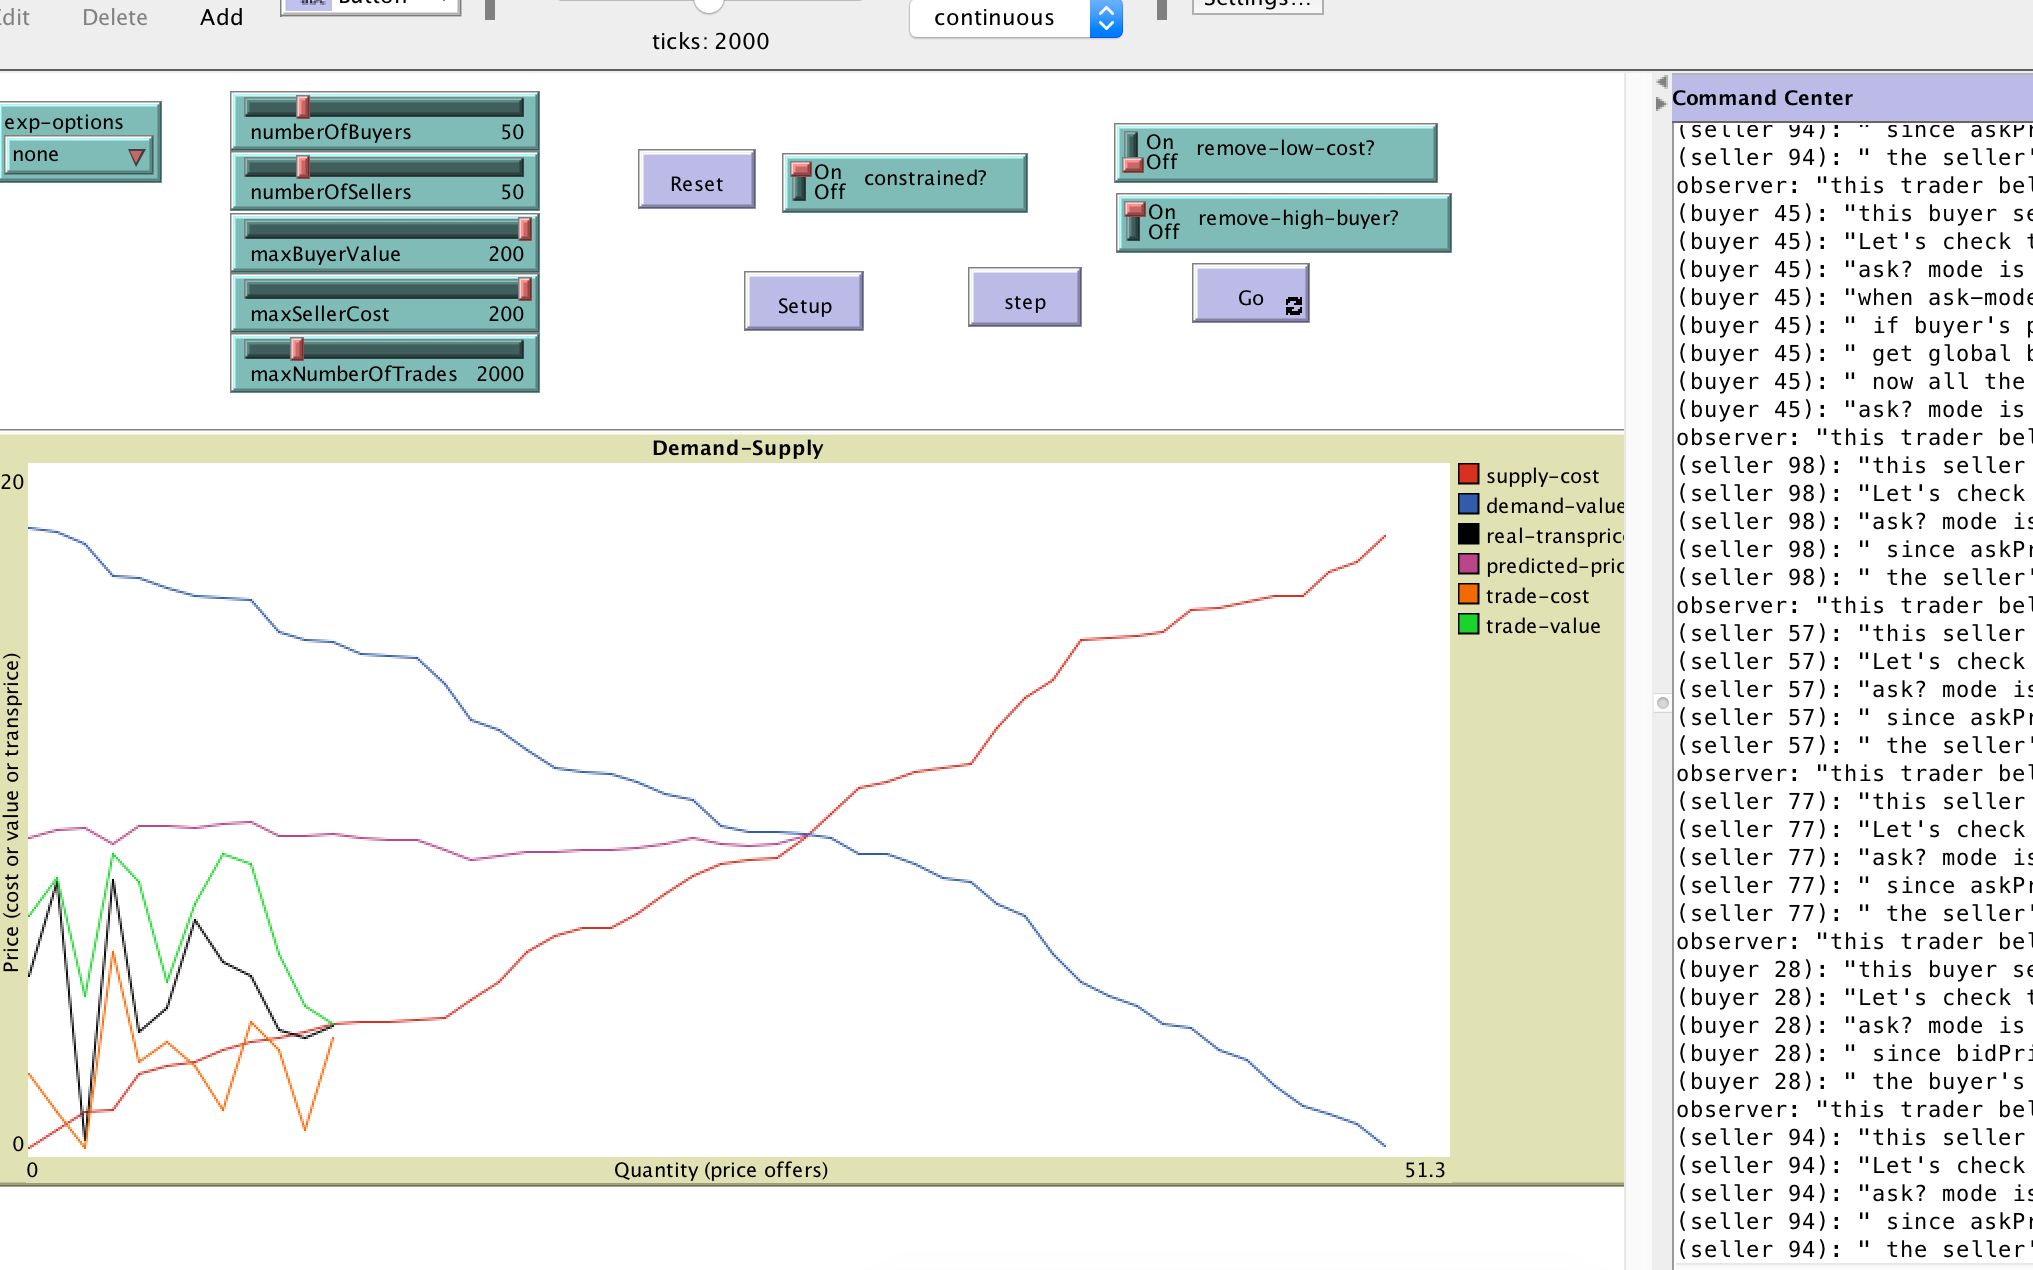Click the maxNumberOfTrades slider

385,362
